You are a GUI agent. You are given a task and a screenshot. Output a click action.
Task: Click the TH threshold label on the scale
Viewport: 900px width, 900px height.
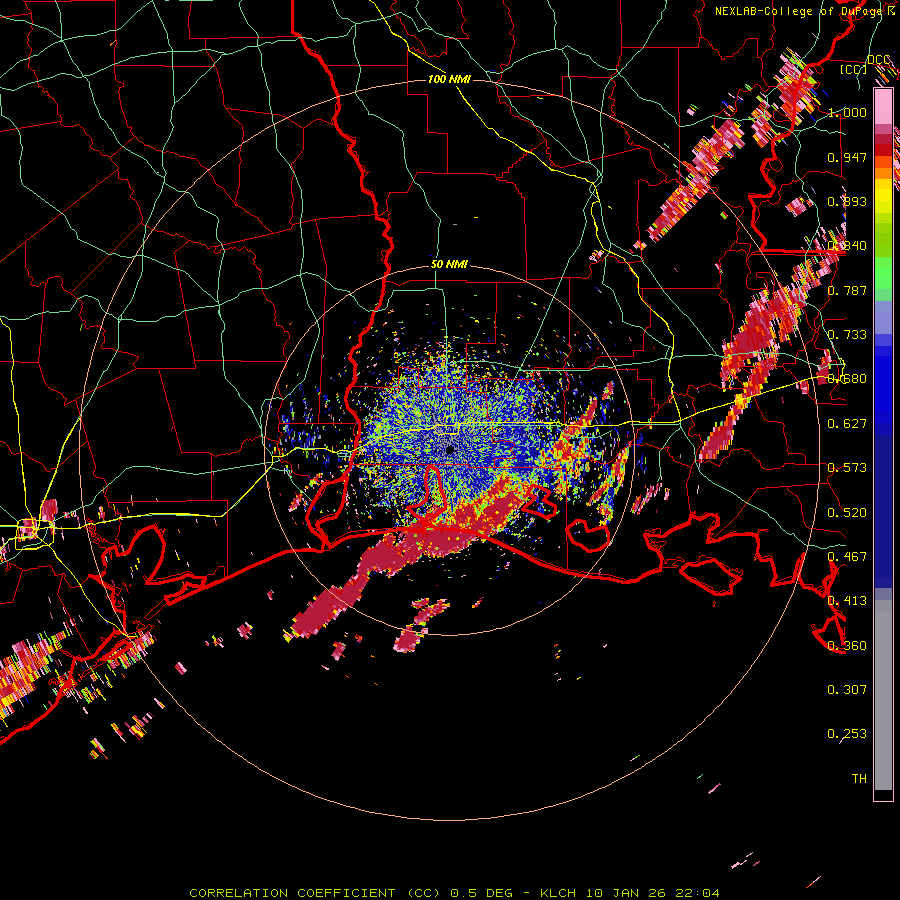pos(859,779)
